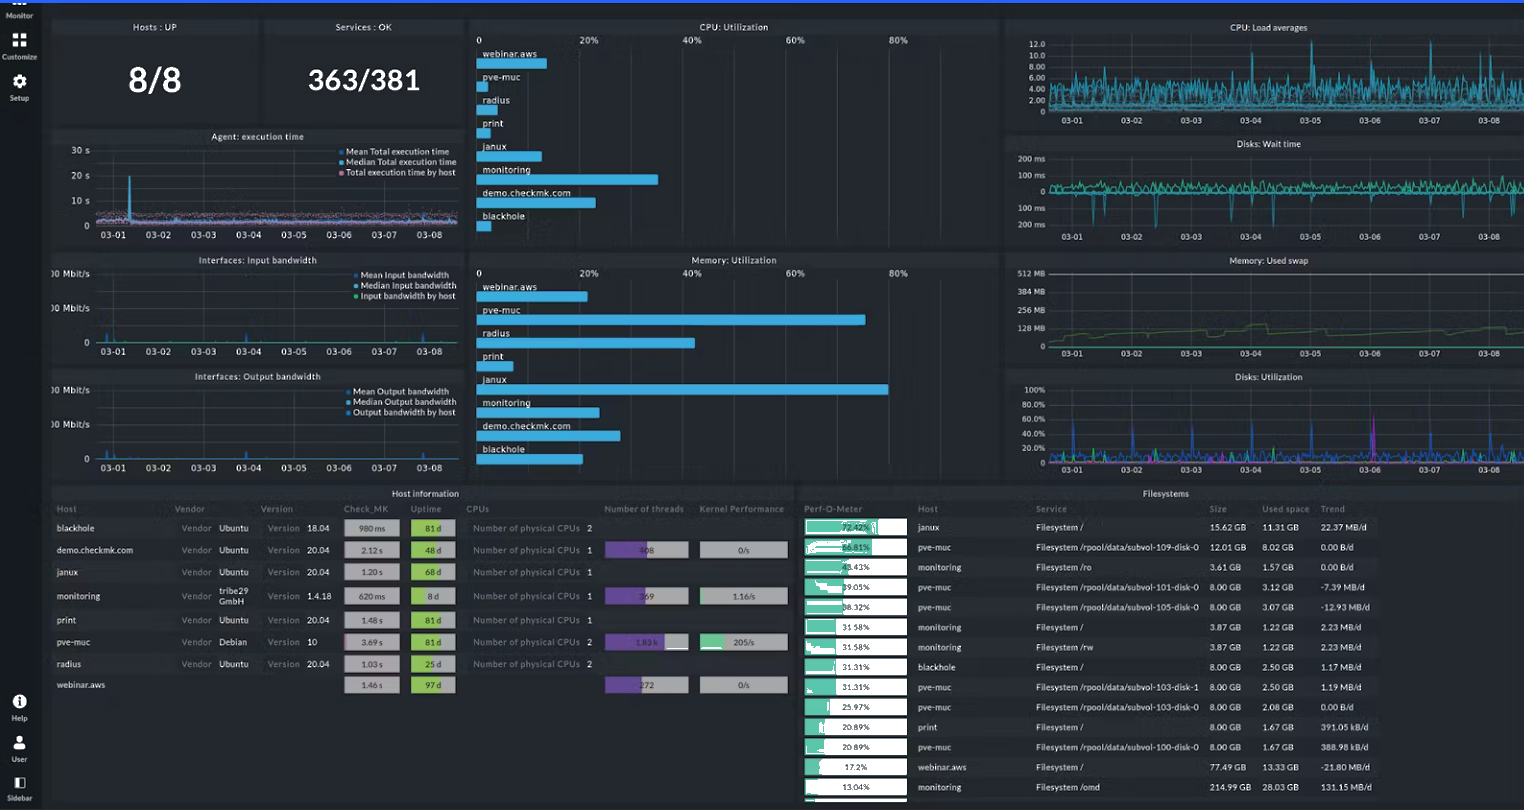1524x810 pixels.
Task: Click the Filesystem /ro service entry
Action: click(1063, 567)
